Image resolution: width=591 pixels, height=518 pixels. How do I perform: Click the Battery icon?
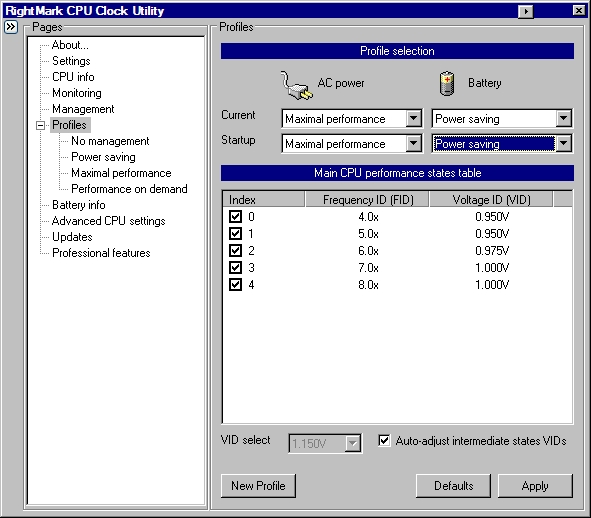tap(447, 84)
